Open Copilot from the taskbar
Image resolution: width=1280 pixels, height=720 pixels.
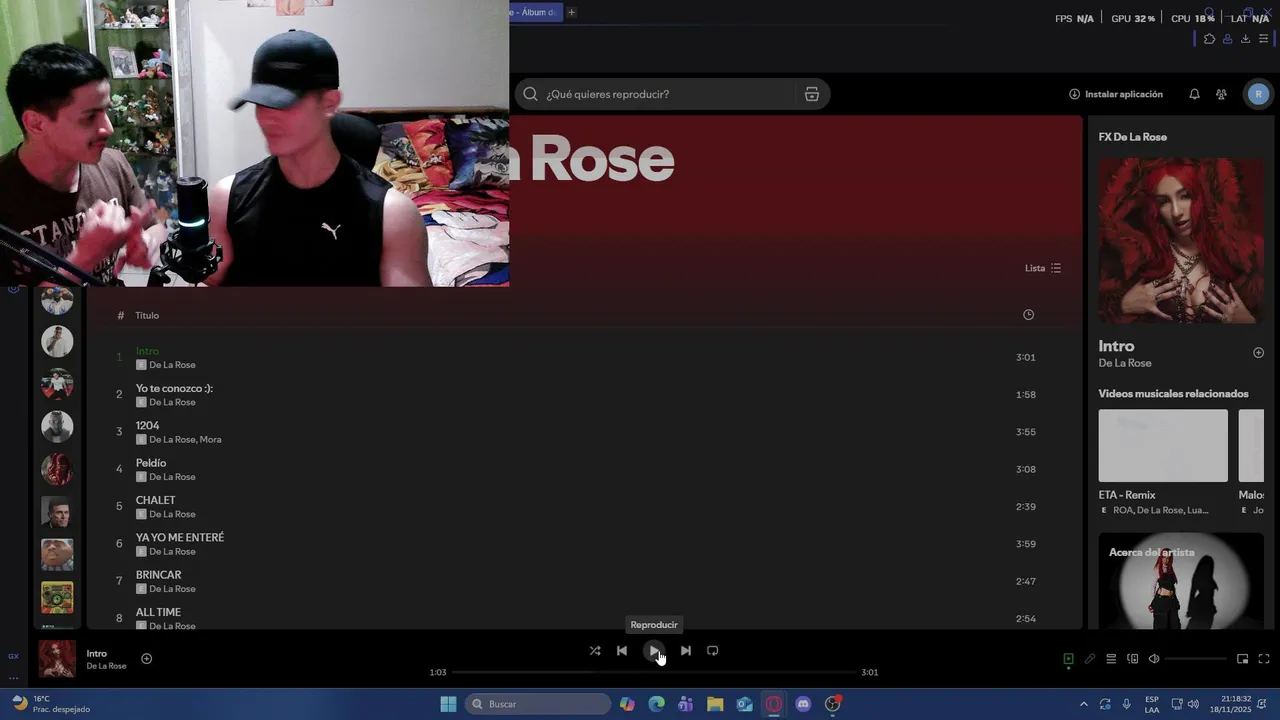[627, 704]
